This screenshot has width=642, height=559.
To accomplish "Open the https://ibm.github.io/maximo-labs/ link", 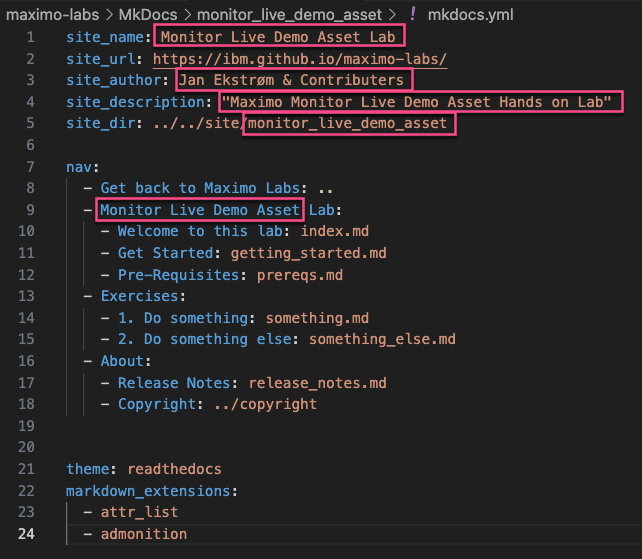I will coord(300,59).
